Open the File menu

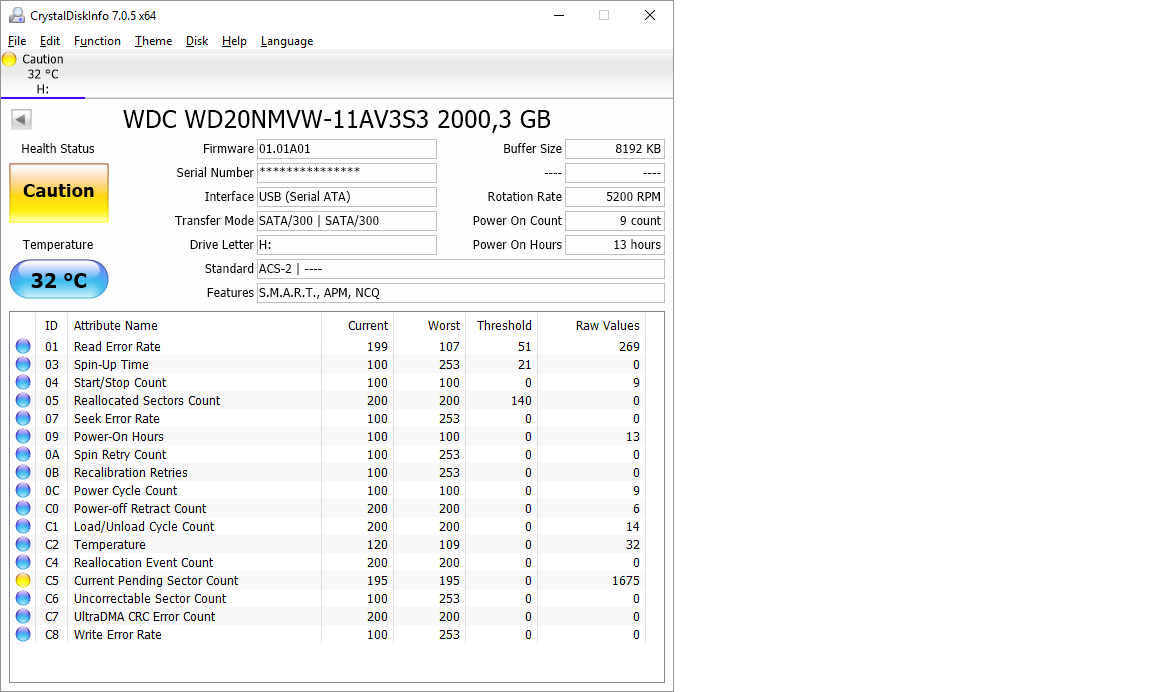17,41
